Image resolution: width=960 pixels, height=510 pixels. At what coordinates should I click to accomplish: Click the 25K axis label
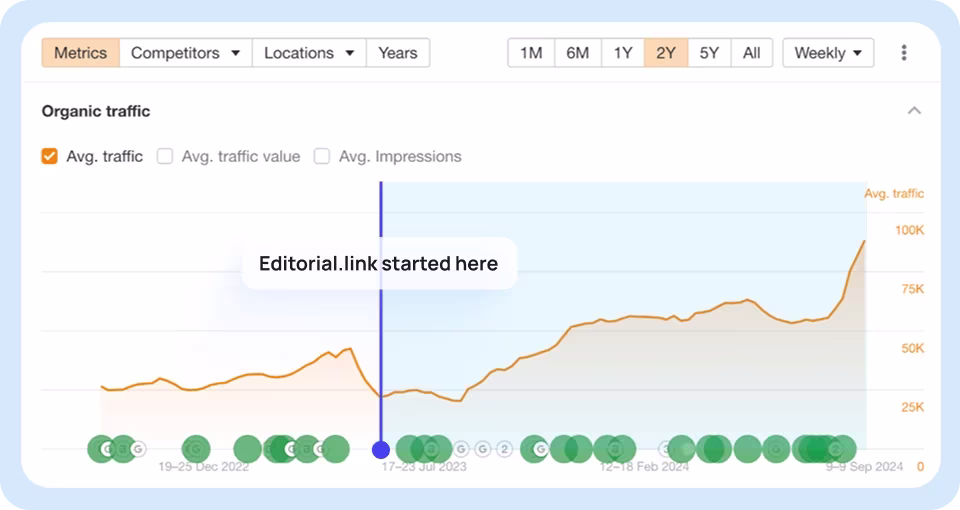coord(912,407)
